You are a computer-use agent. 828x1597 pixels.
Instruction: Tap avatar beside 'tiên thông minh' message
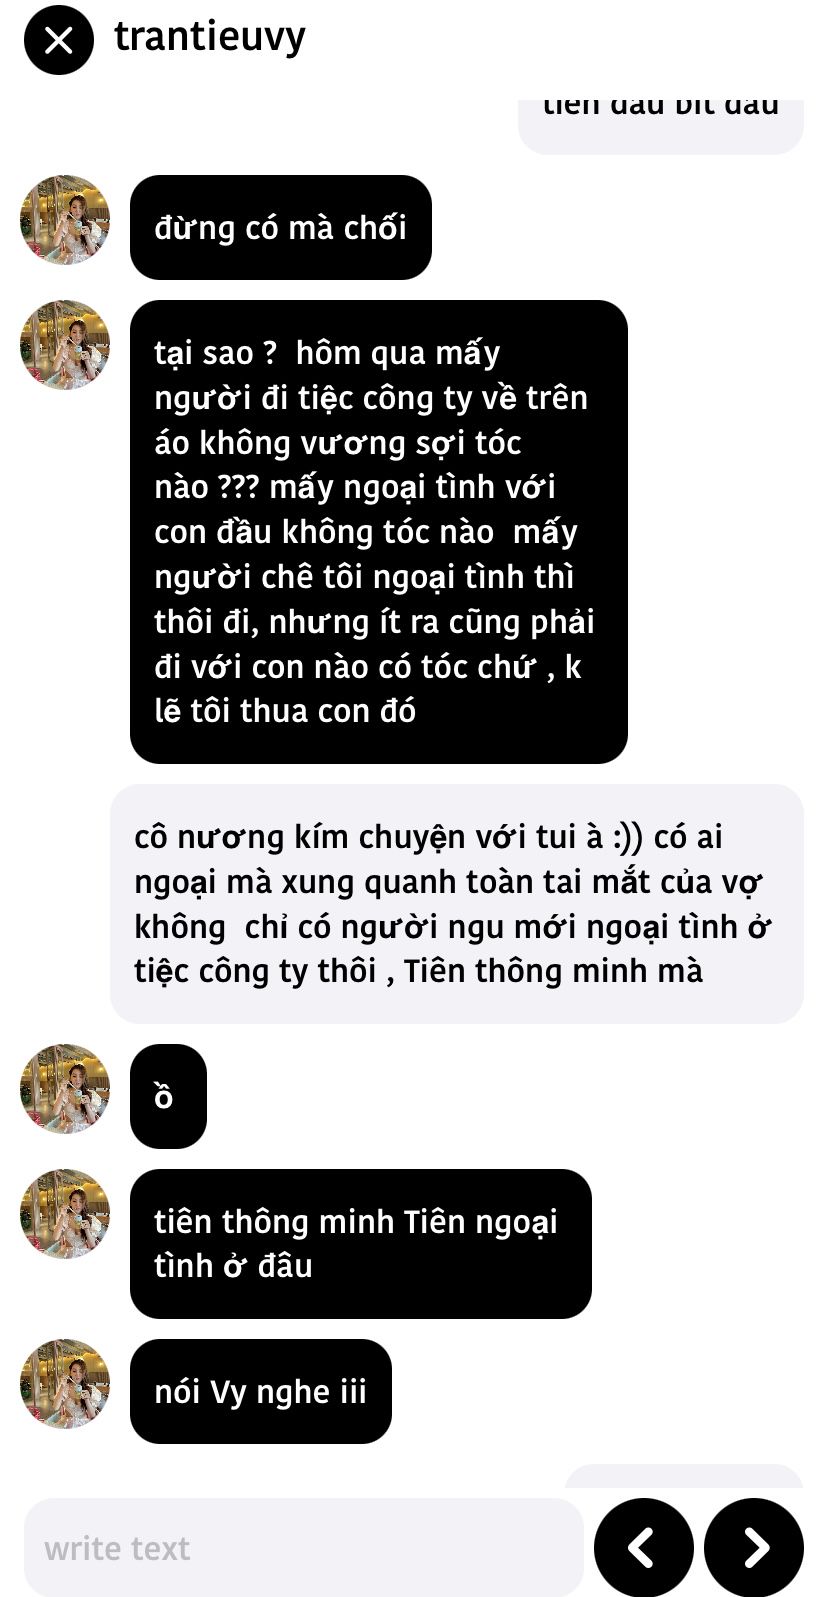coord(65,1214)
